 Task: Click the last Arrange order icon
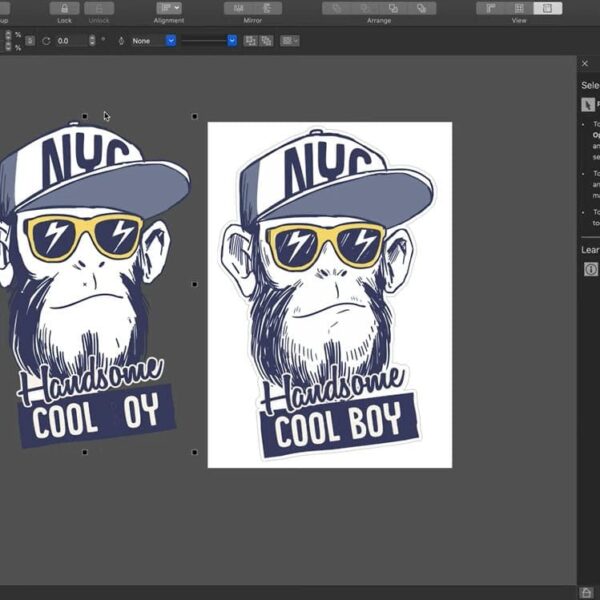tap(421, 8)
